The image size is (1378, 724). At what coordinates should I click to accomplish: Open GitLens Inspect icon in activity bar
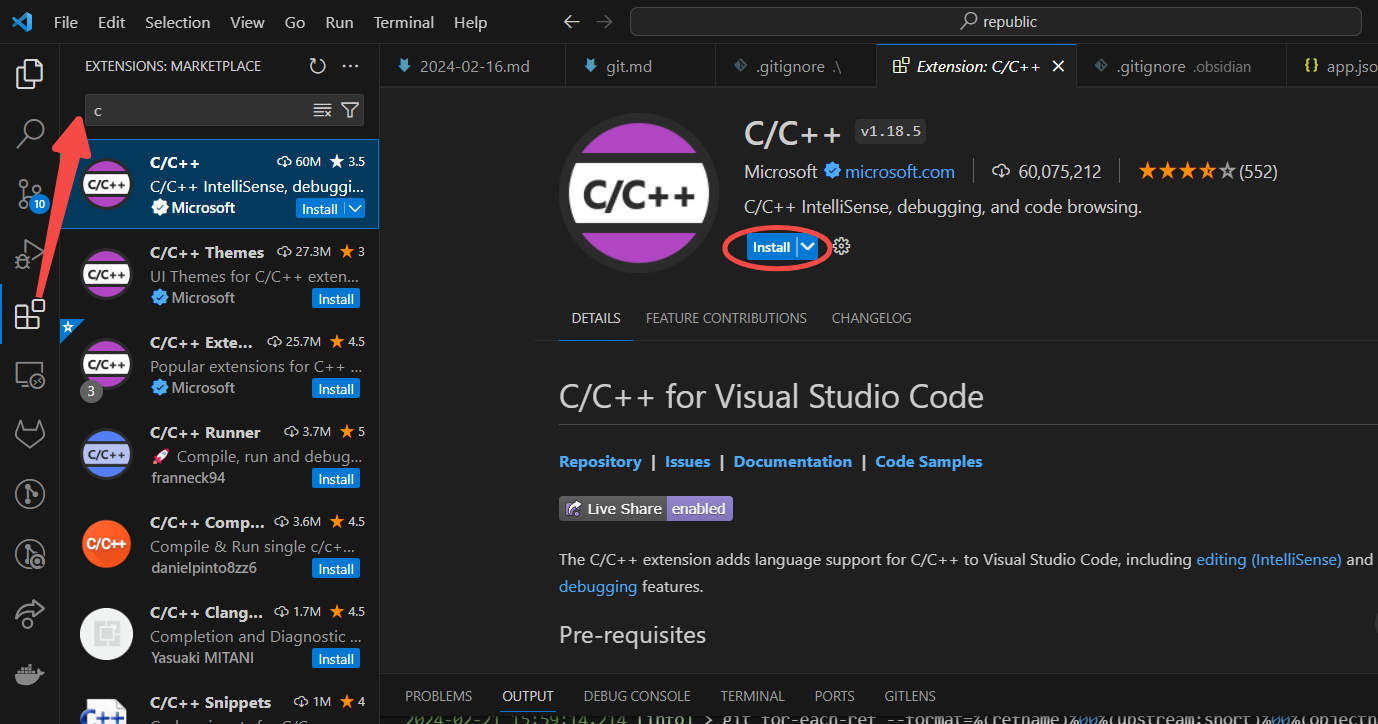click(x=30, y=554)
